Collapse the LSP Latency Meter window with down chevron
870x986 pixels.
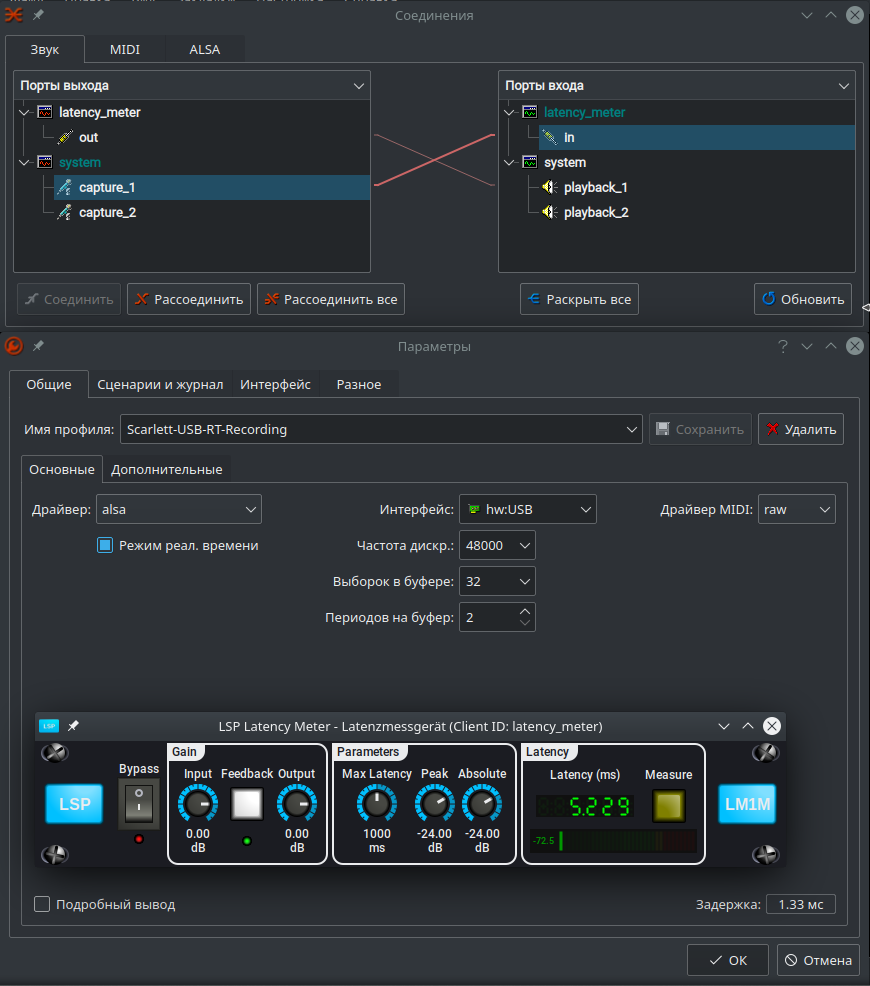pyautogui.click(x=724, y=726)
